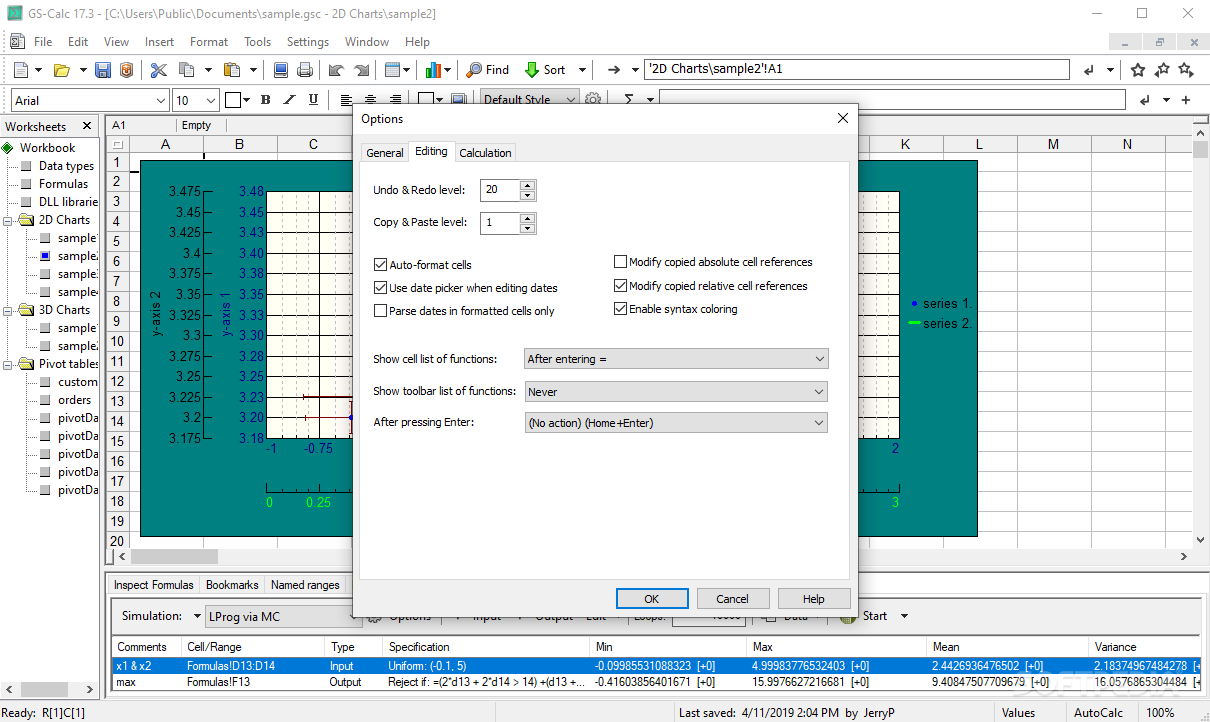Toggle Use date picker when editing dates
Image resolution: width=1210 pixels, height=722 pixels.
[x=380, y=288]
